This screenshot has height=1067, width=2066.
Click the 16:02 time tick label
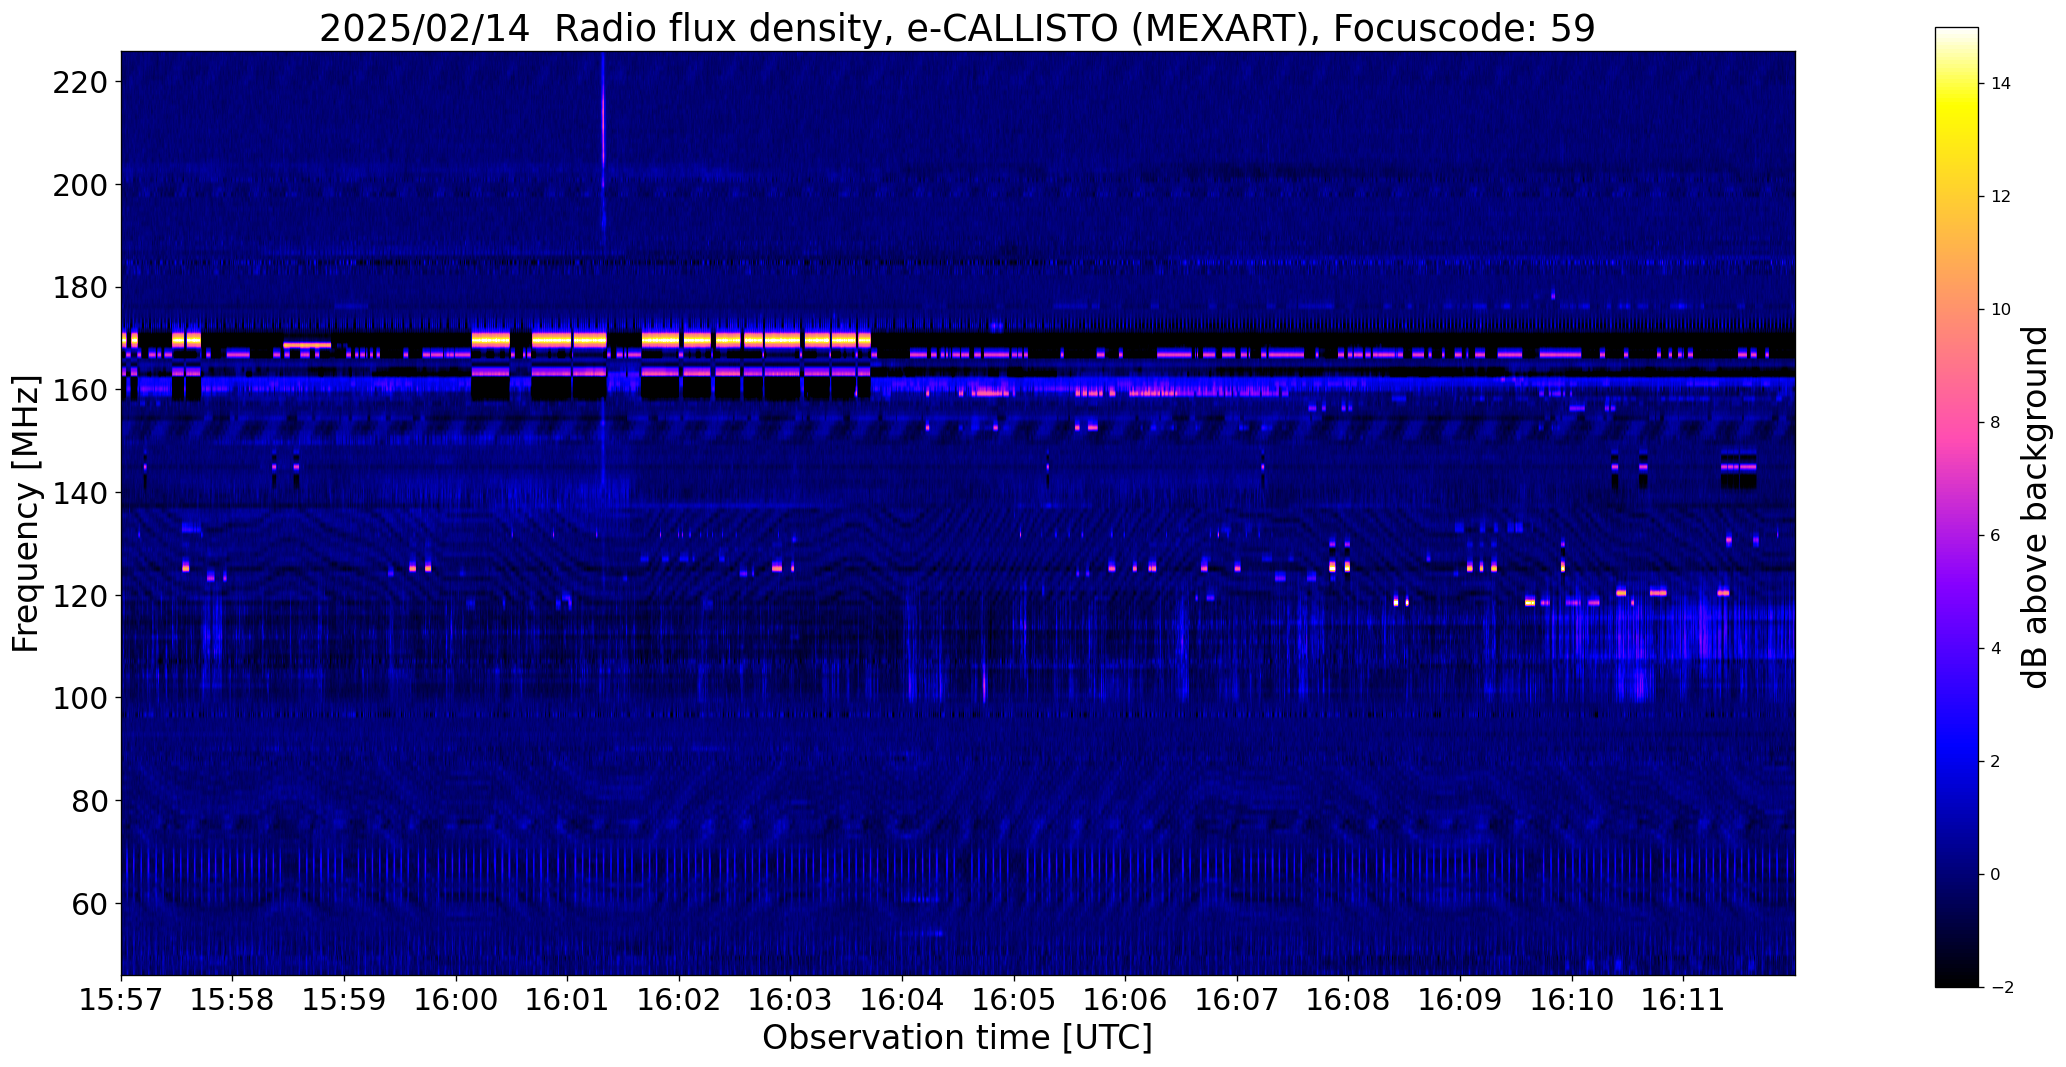[680, 1000]
